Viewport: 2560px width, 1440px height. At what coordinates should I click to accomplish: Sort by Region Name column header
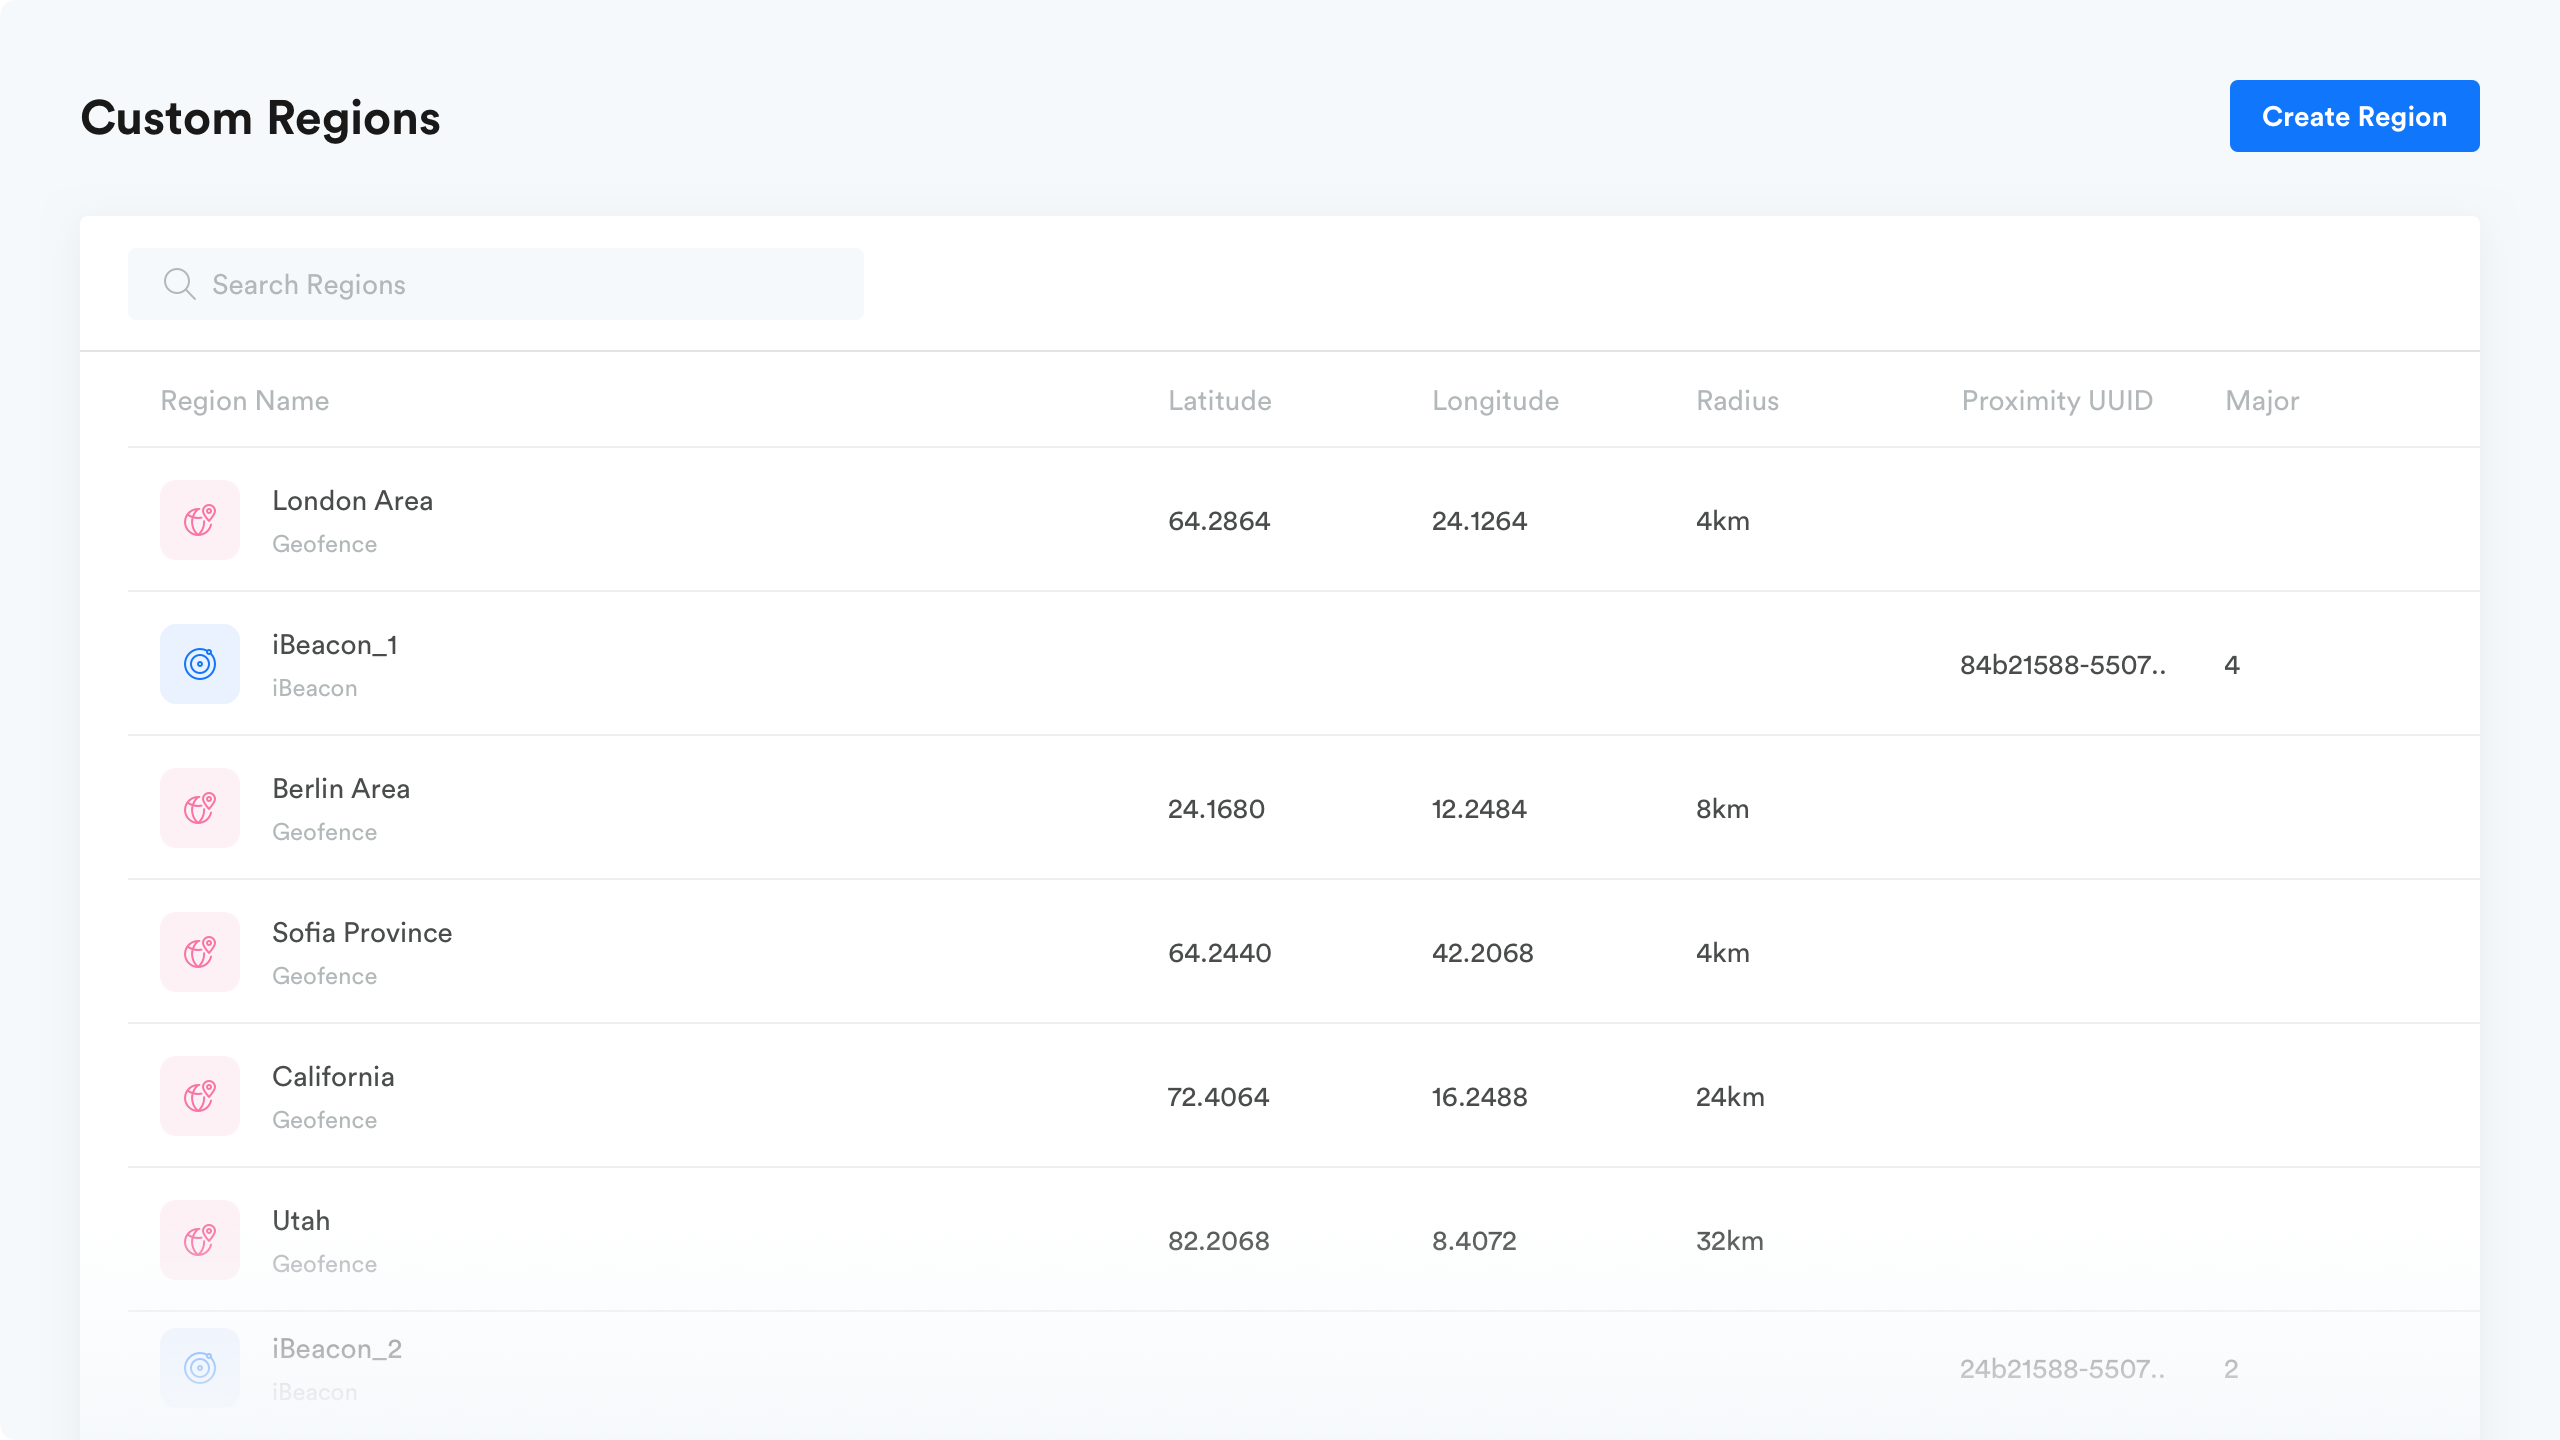pyautogui.click(x=245, y=401)
